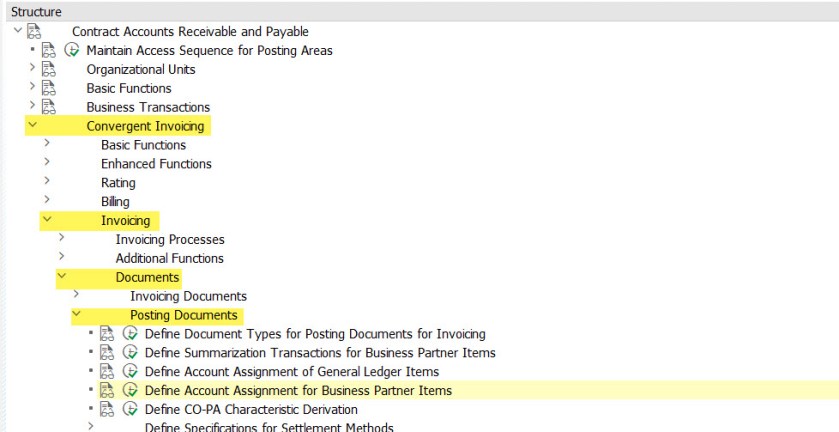839x432 pixels.
Task: Open documentation icon for the top-level Basic Functions row below Organizational Units
Action: [x=49, y=88]
